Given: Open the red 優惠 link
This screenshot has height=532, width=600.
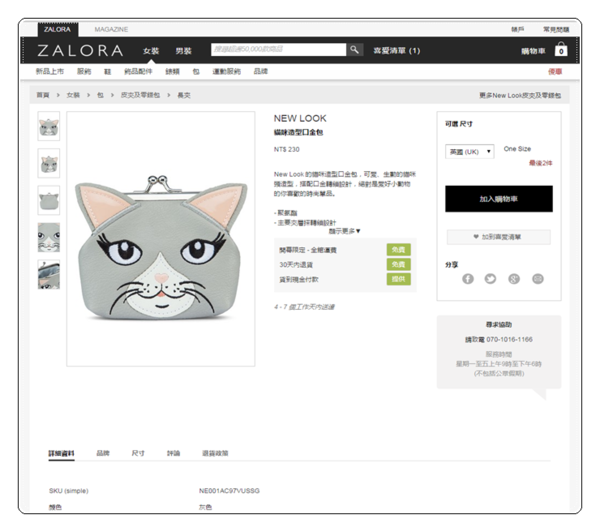Looking at the screenshot, I should 555,72.
